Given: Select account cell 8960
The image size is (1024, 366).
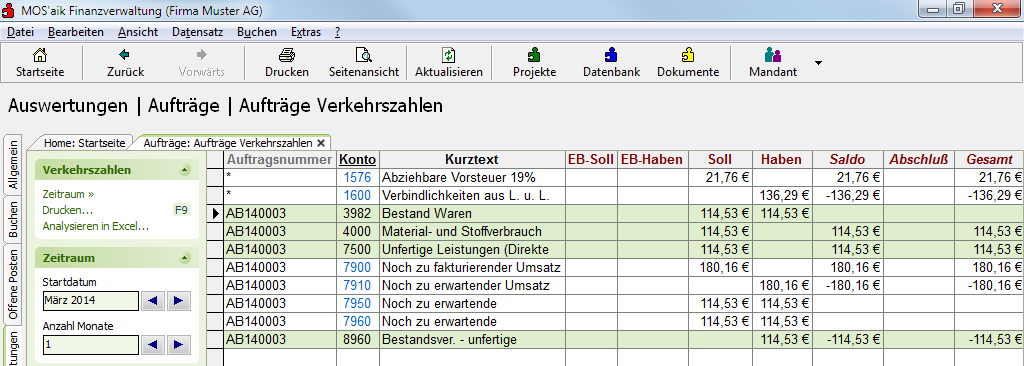Looking at the screenshot, I should click(x=358, y=340).
